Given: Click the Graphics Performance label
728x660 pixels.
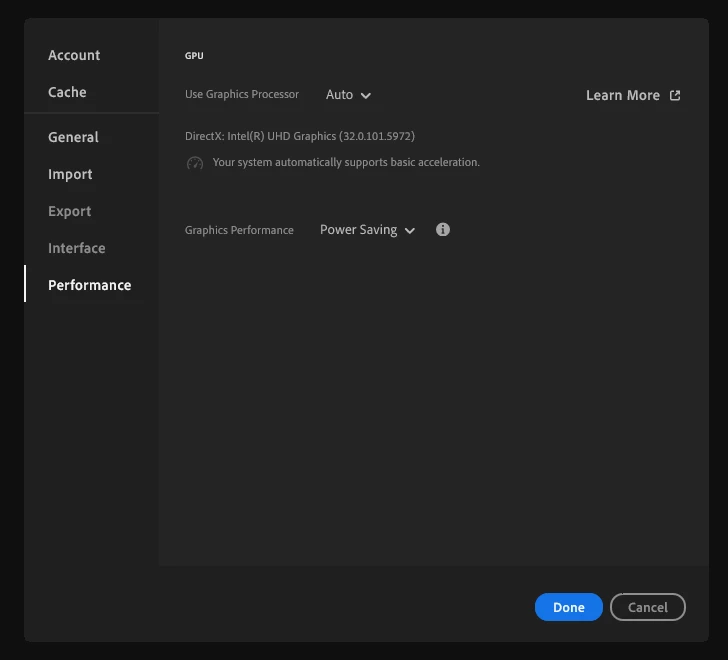Looking at the screenshot, I should (239, 230).
